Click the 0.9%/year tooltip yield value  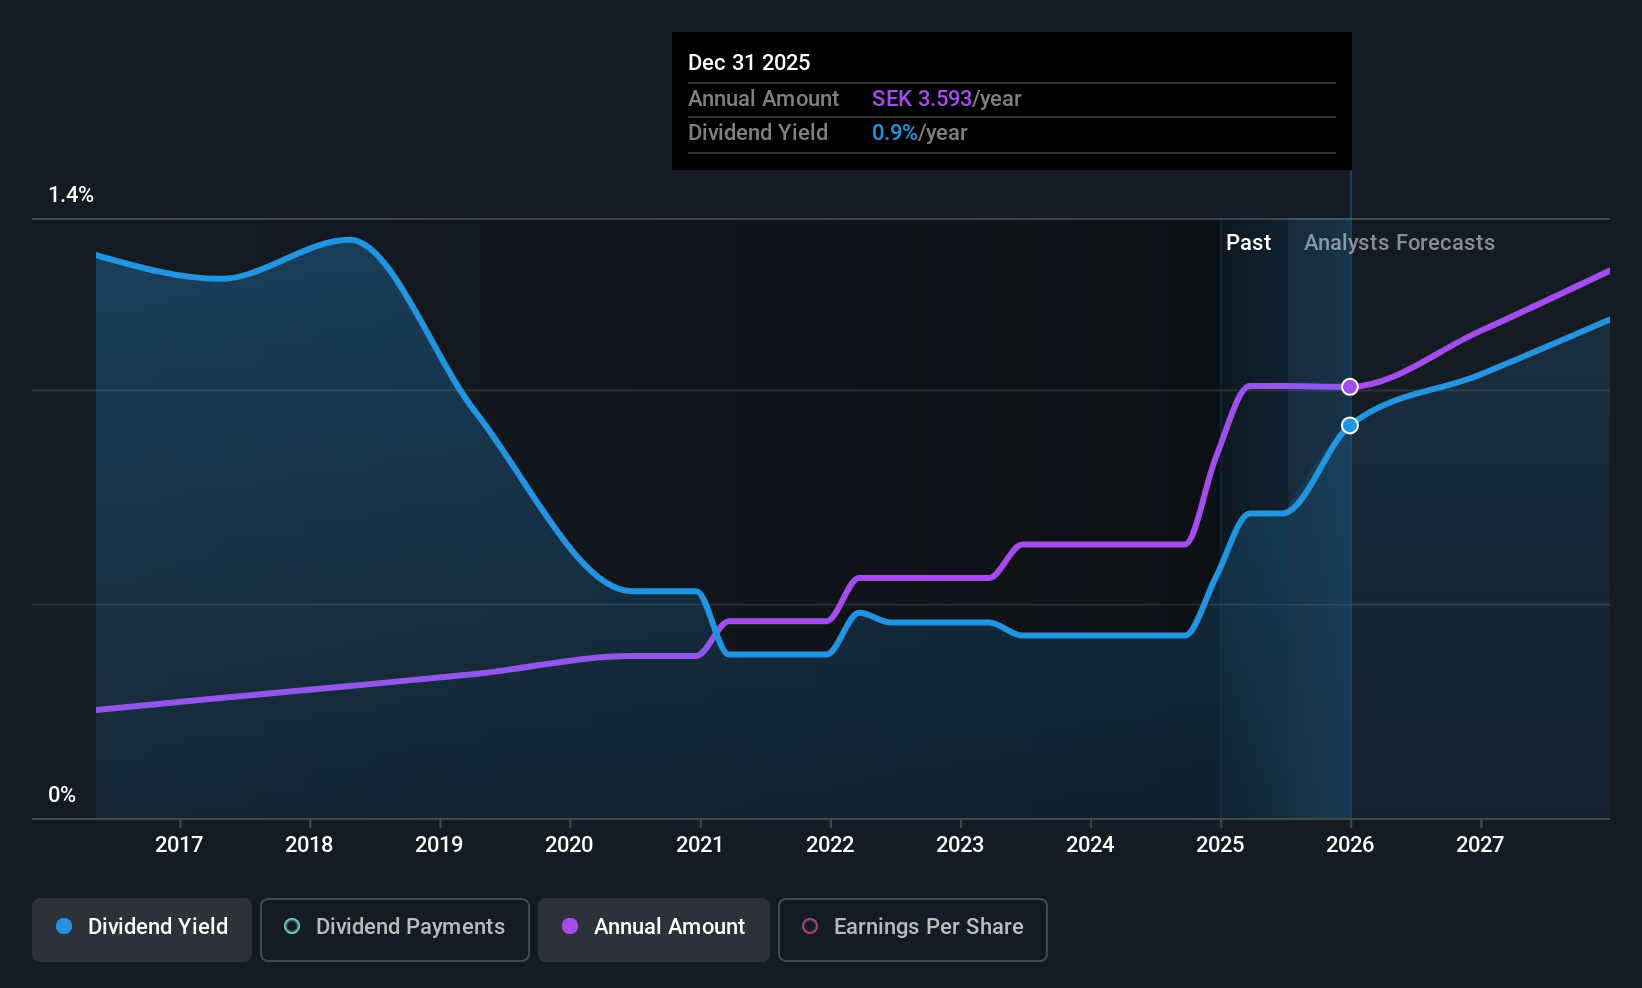point(920,133)
